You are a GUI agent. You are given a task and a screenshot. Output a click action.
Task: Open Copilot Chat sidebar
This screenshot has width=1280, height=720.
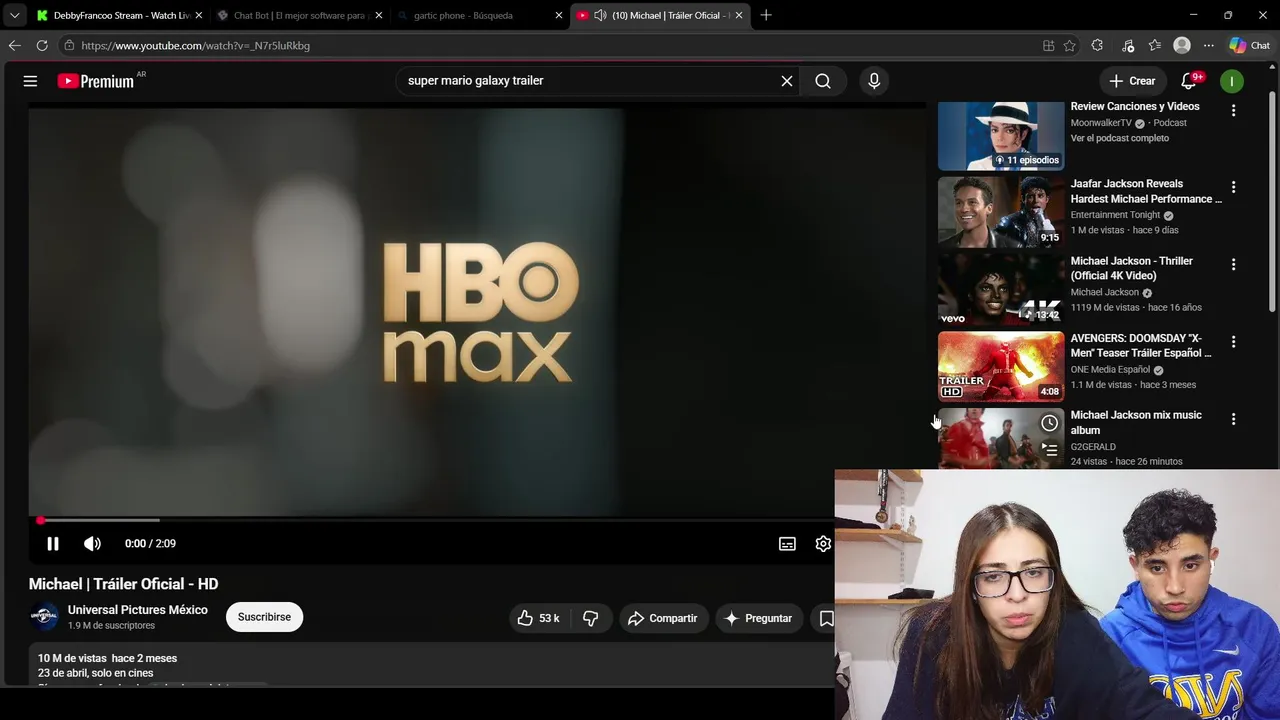[1249, 45]
